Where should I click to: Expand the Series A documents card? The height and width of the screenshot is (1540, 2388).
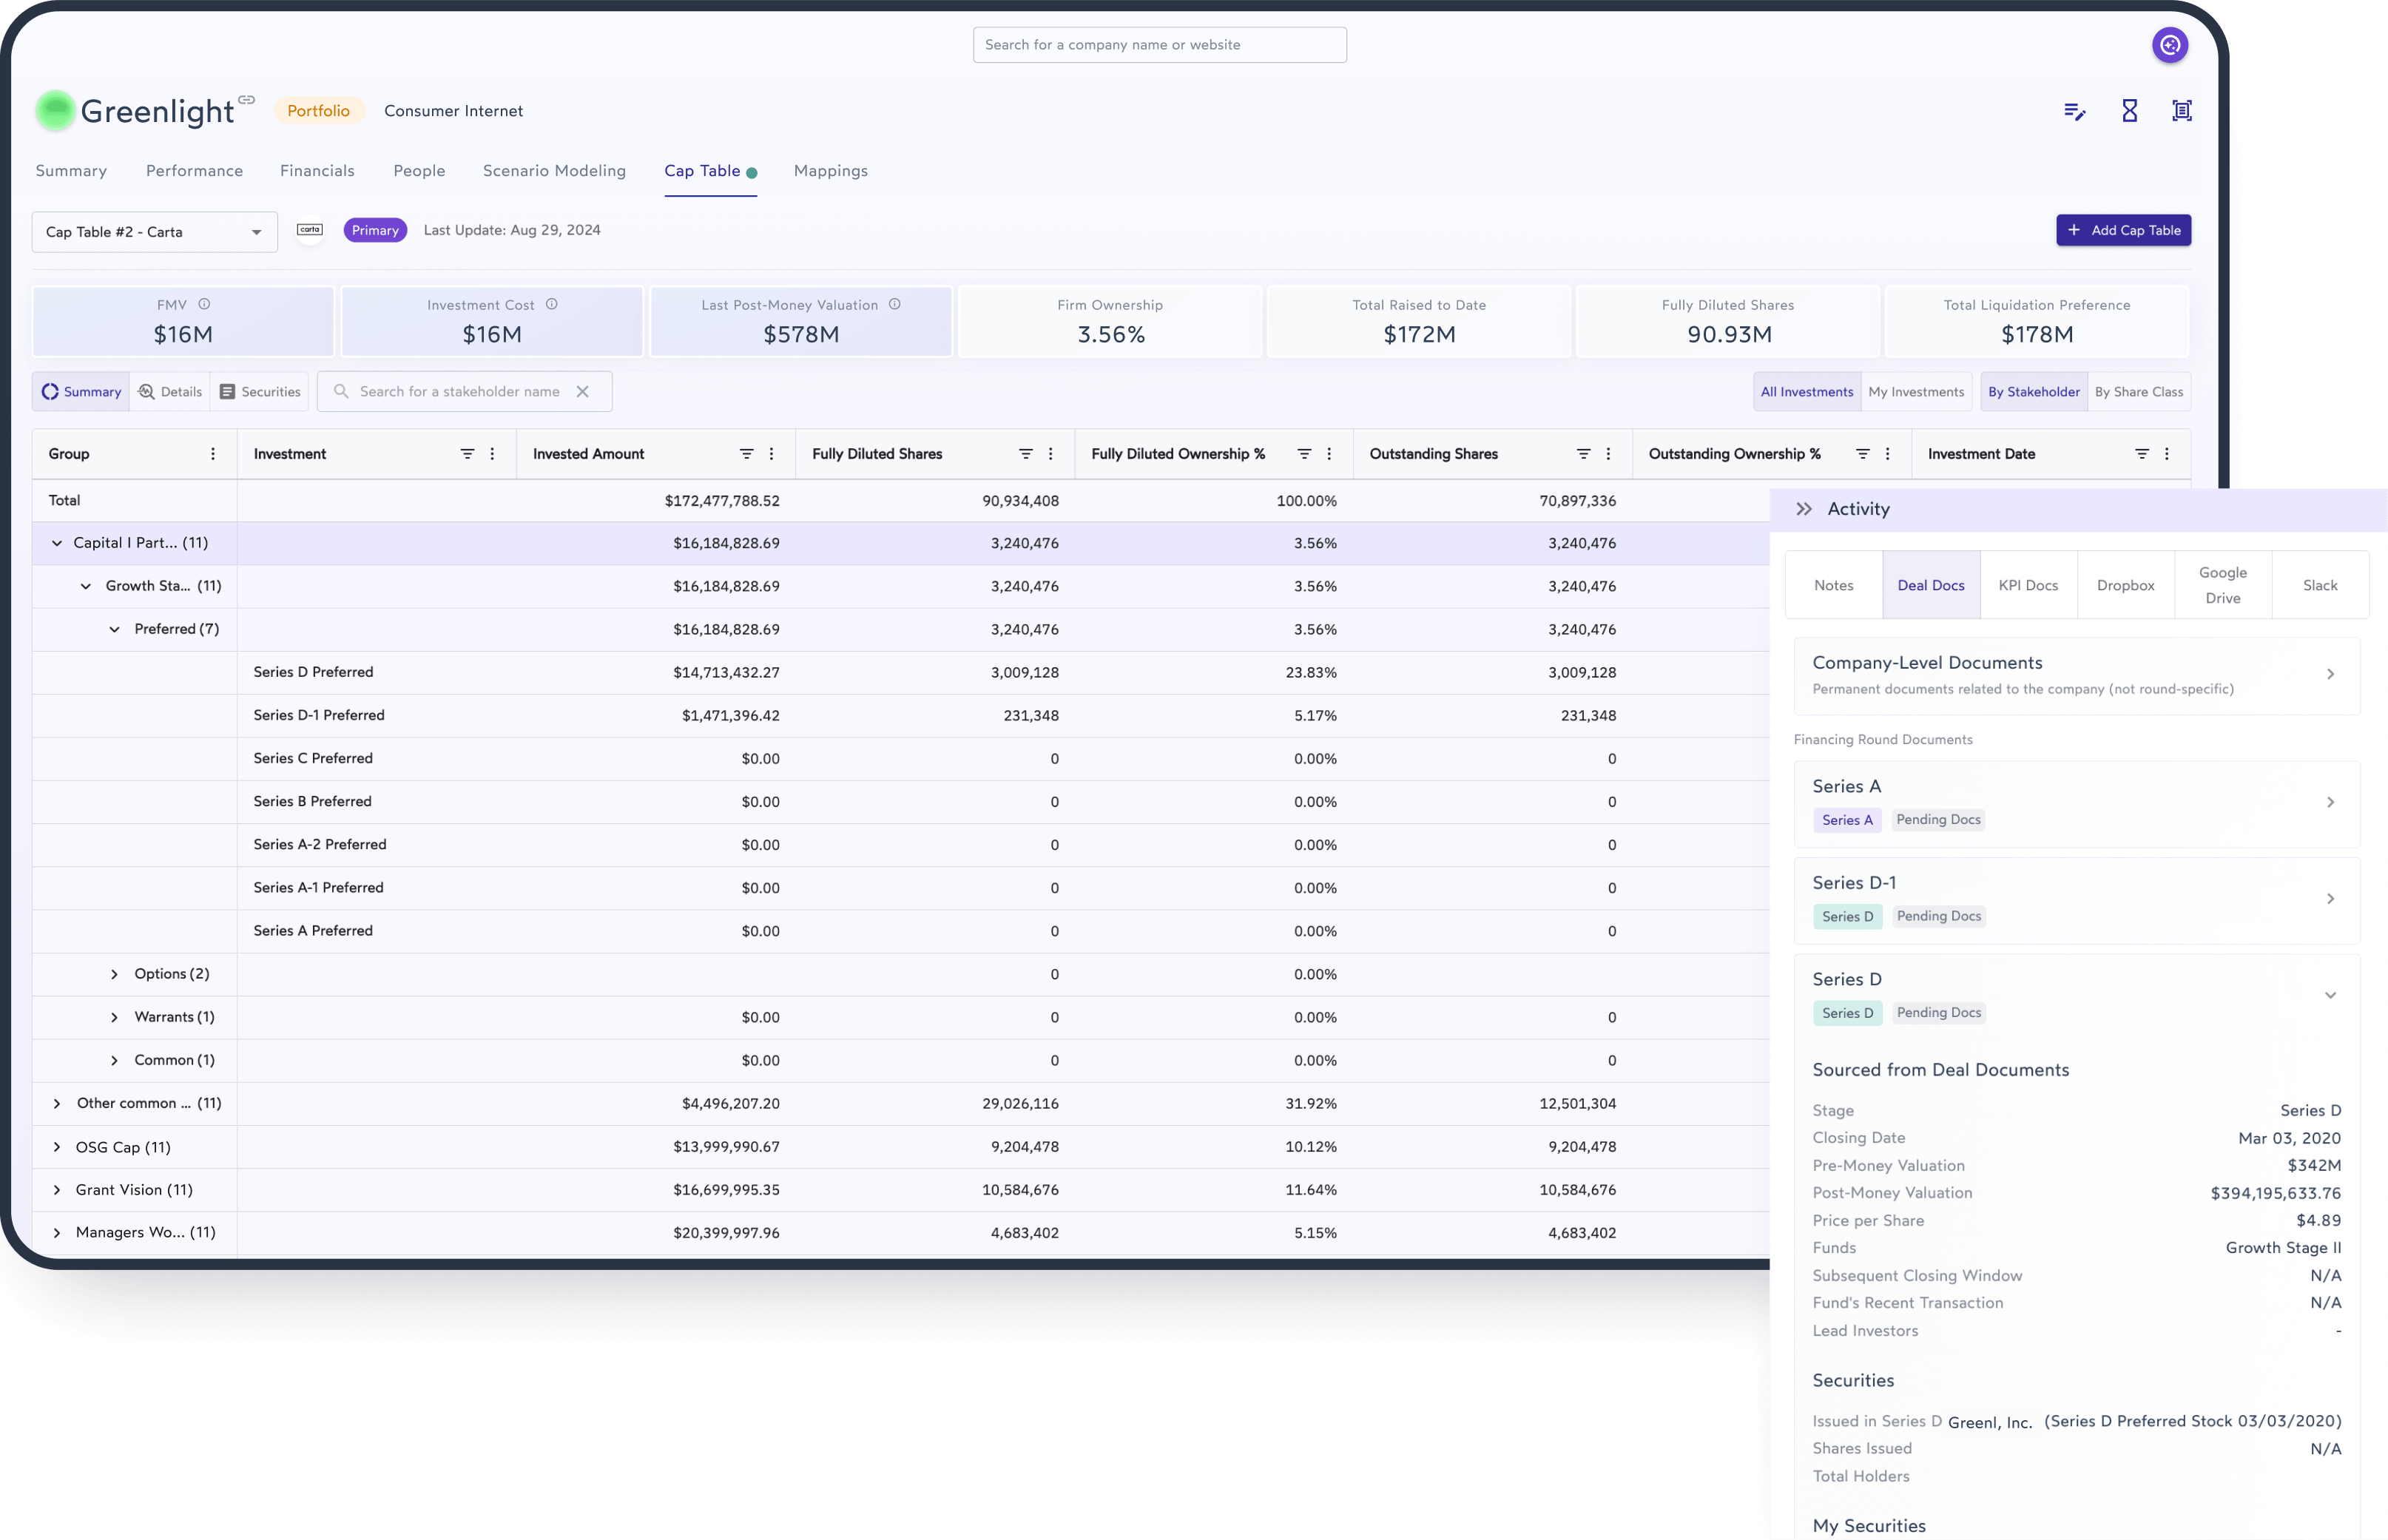(x=2330, y=803)
